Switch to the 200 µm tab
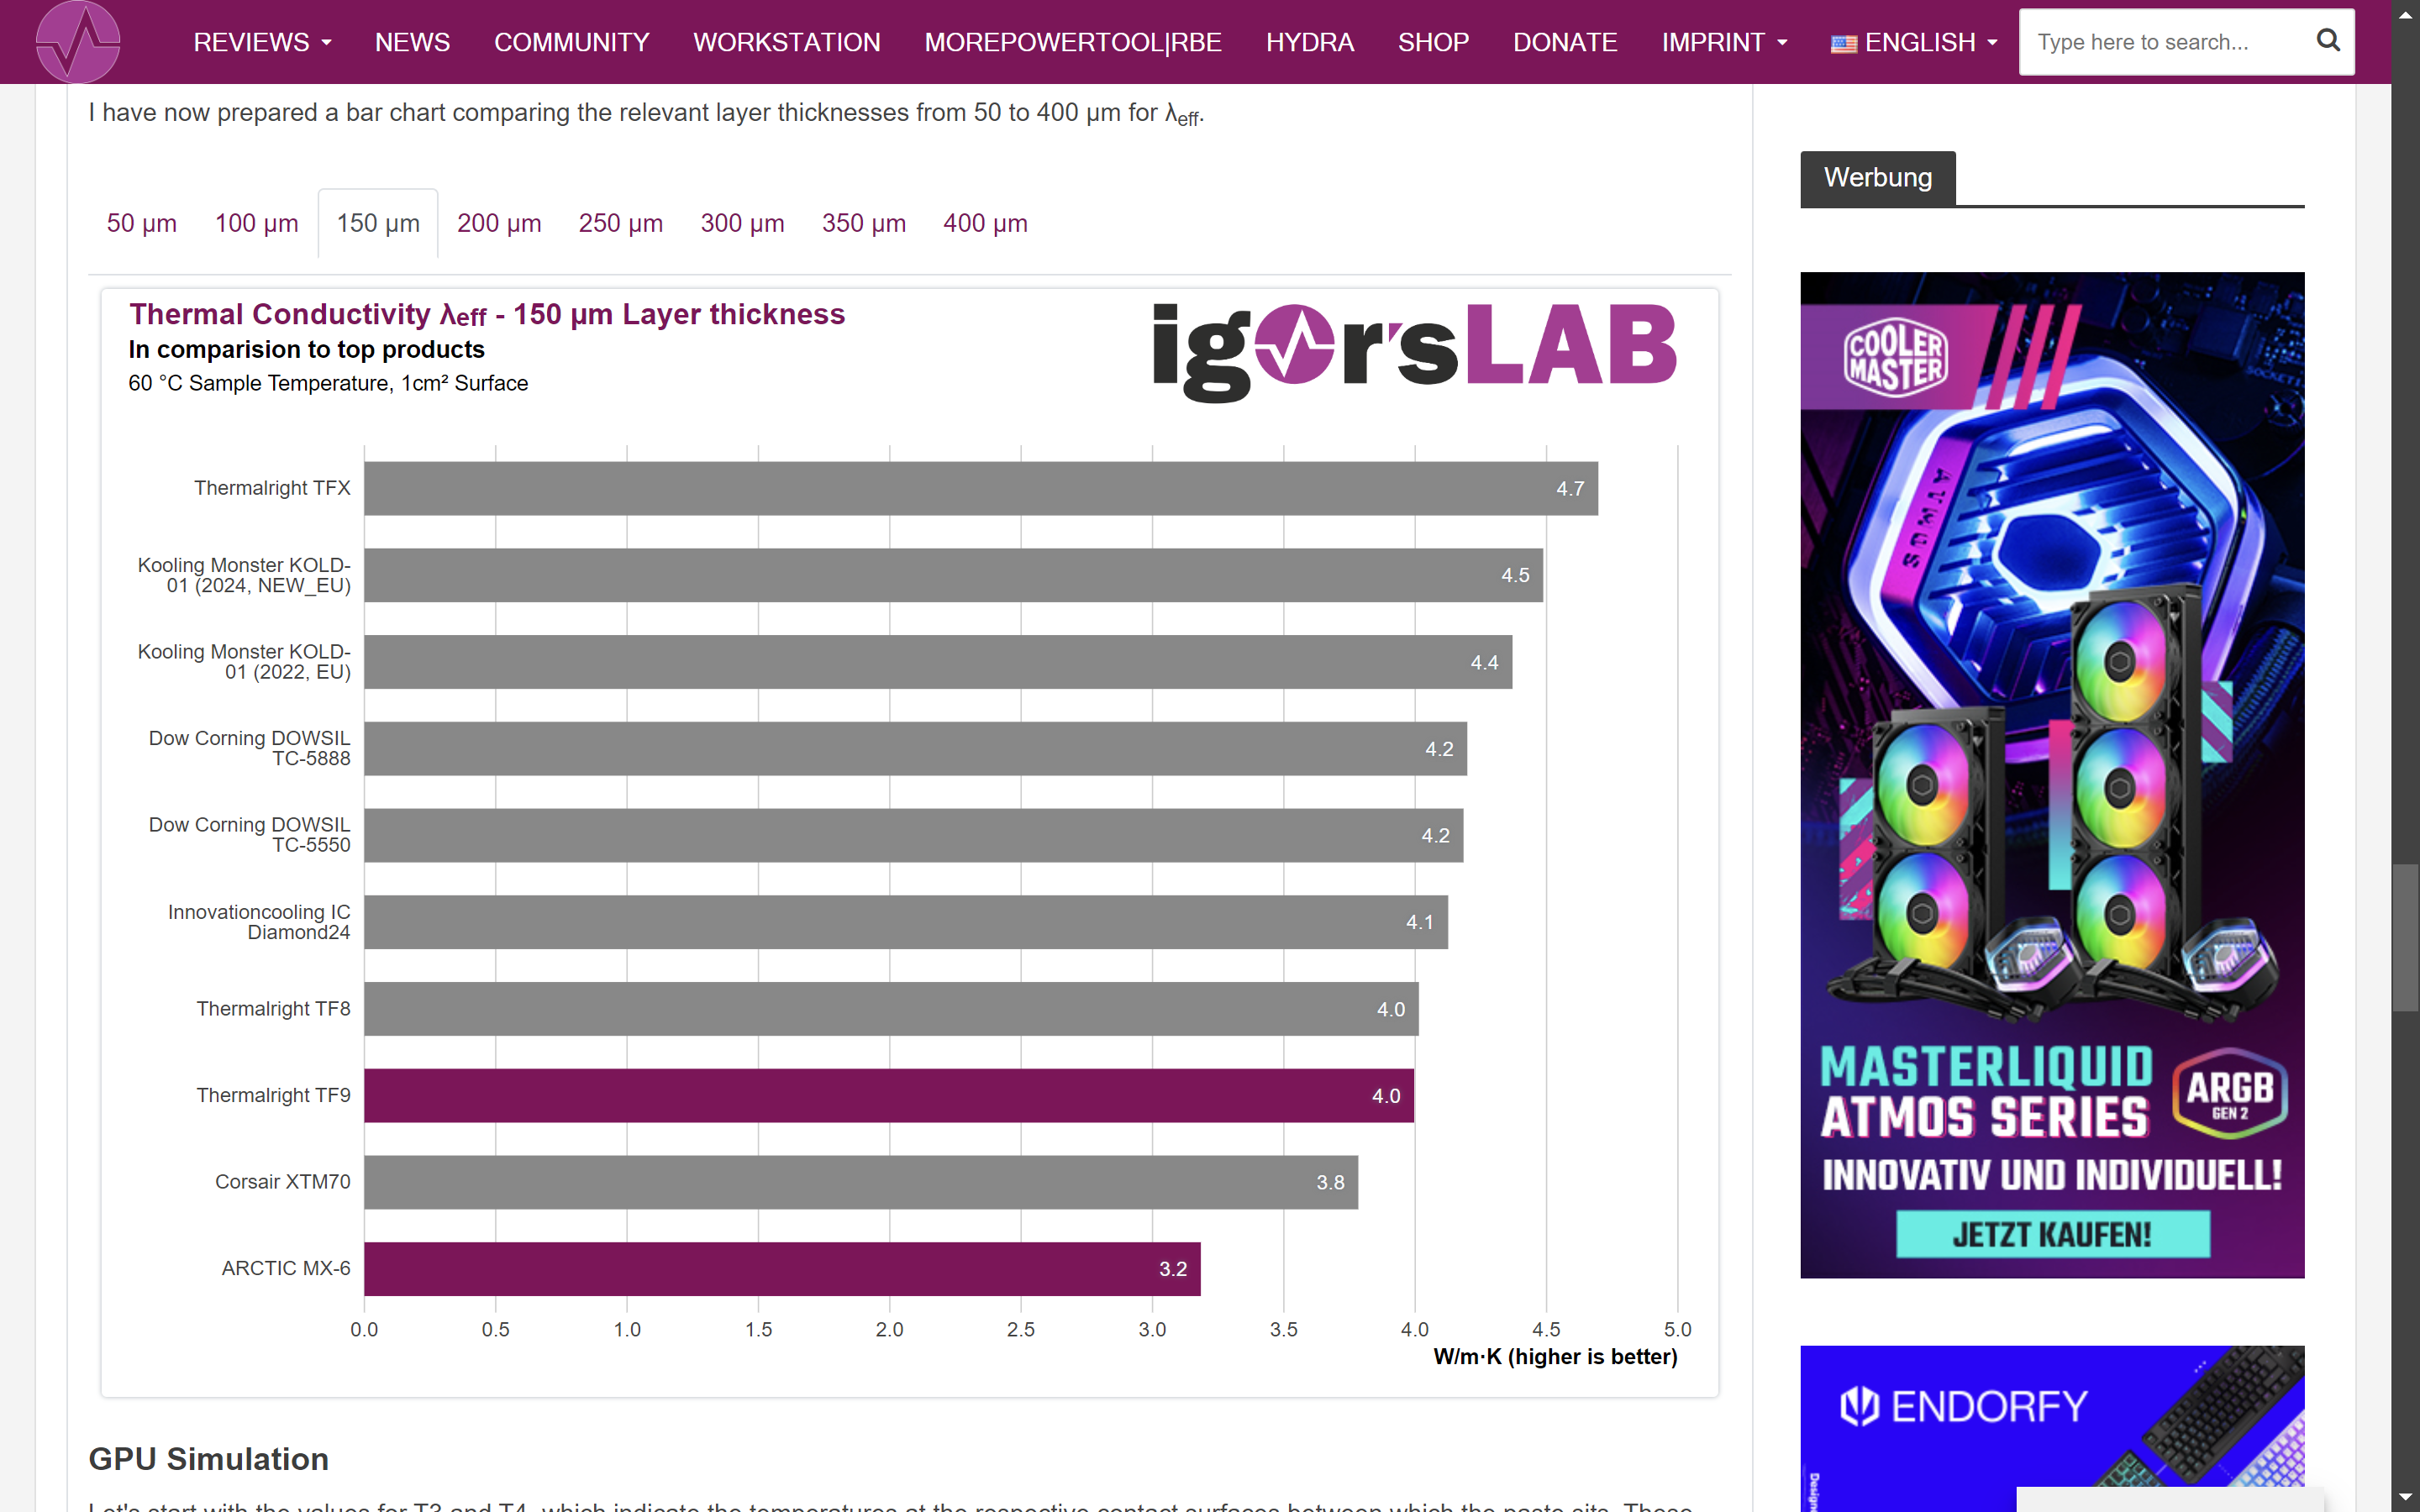2420x1512 pixels. click(x=499, y=223)
